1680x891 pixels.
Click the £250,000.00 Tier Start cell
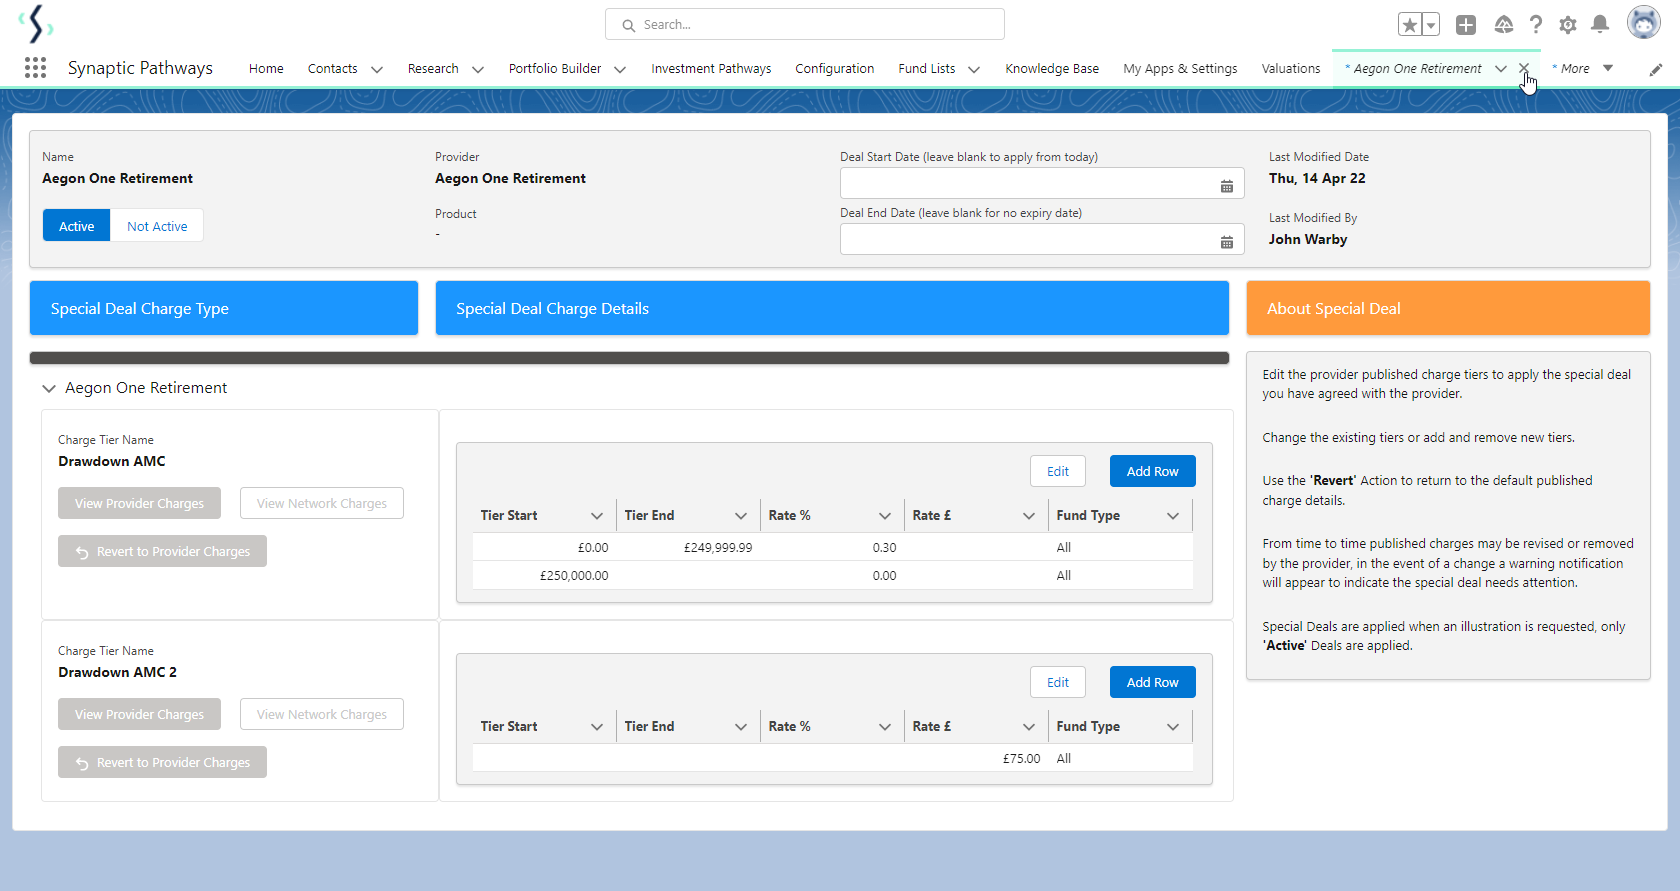545,576
